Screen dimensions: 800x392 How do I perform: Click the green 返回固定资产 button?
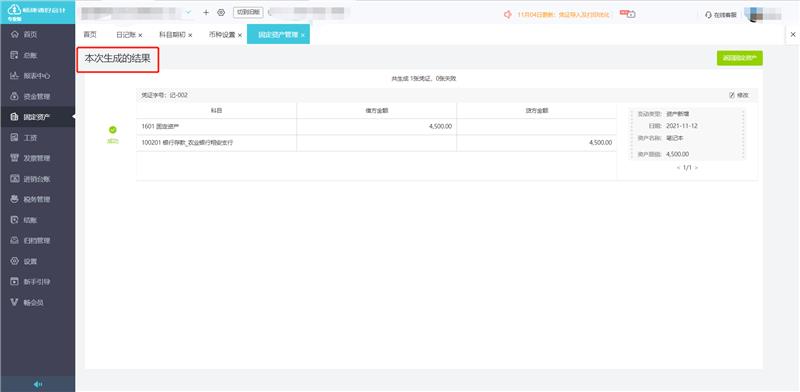coord(740,58)
